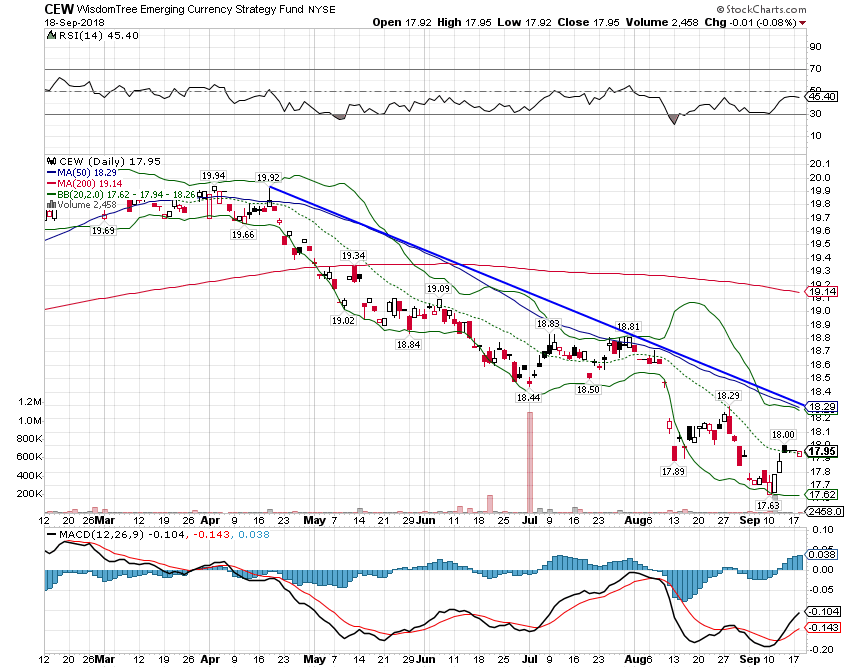Click the CEW (Daily) 17.95 legend text

(x=110, y=161)
